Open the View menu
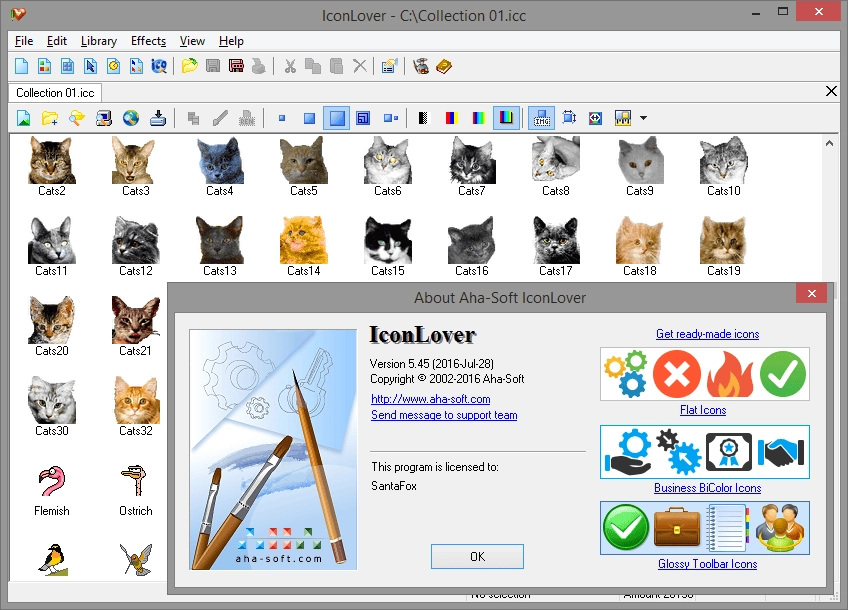The height and width of the screenshot is (610, 848). click(192, 41)
